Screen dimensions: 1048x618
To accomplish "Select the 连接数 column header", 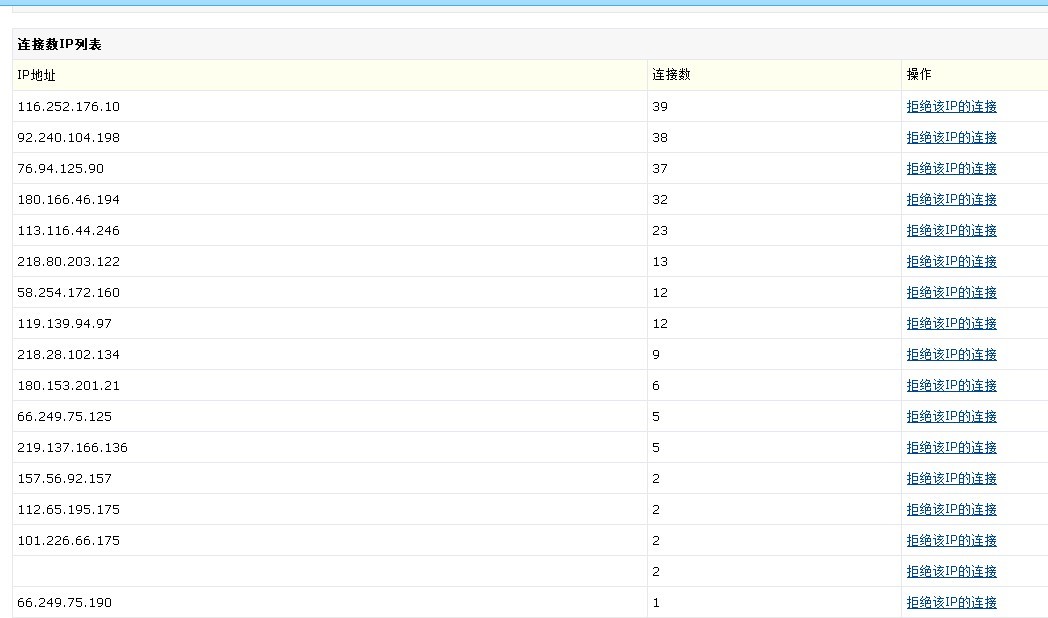I will tap(671, 75).
